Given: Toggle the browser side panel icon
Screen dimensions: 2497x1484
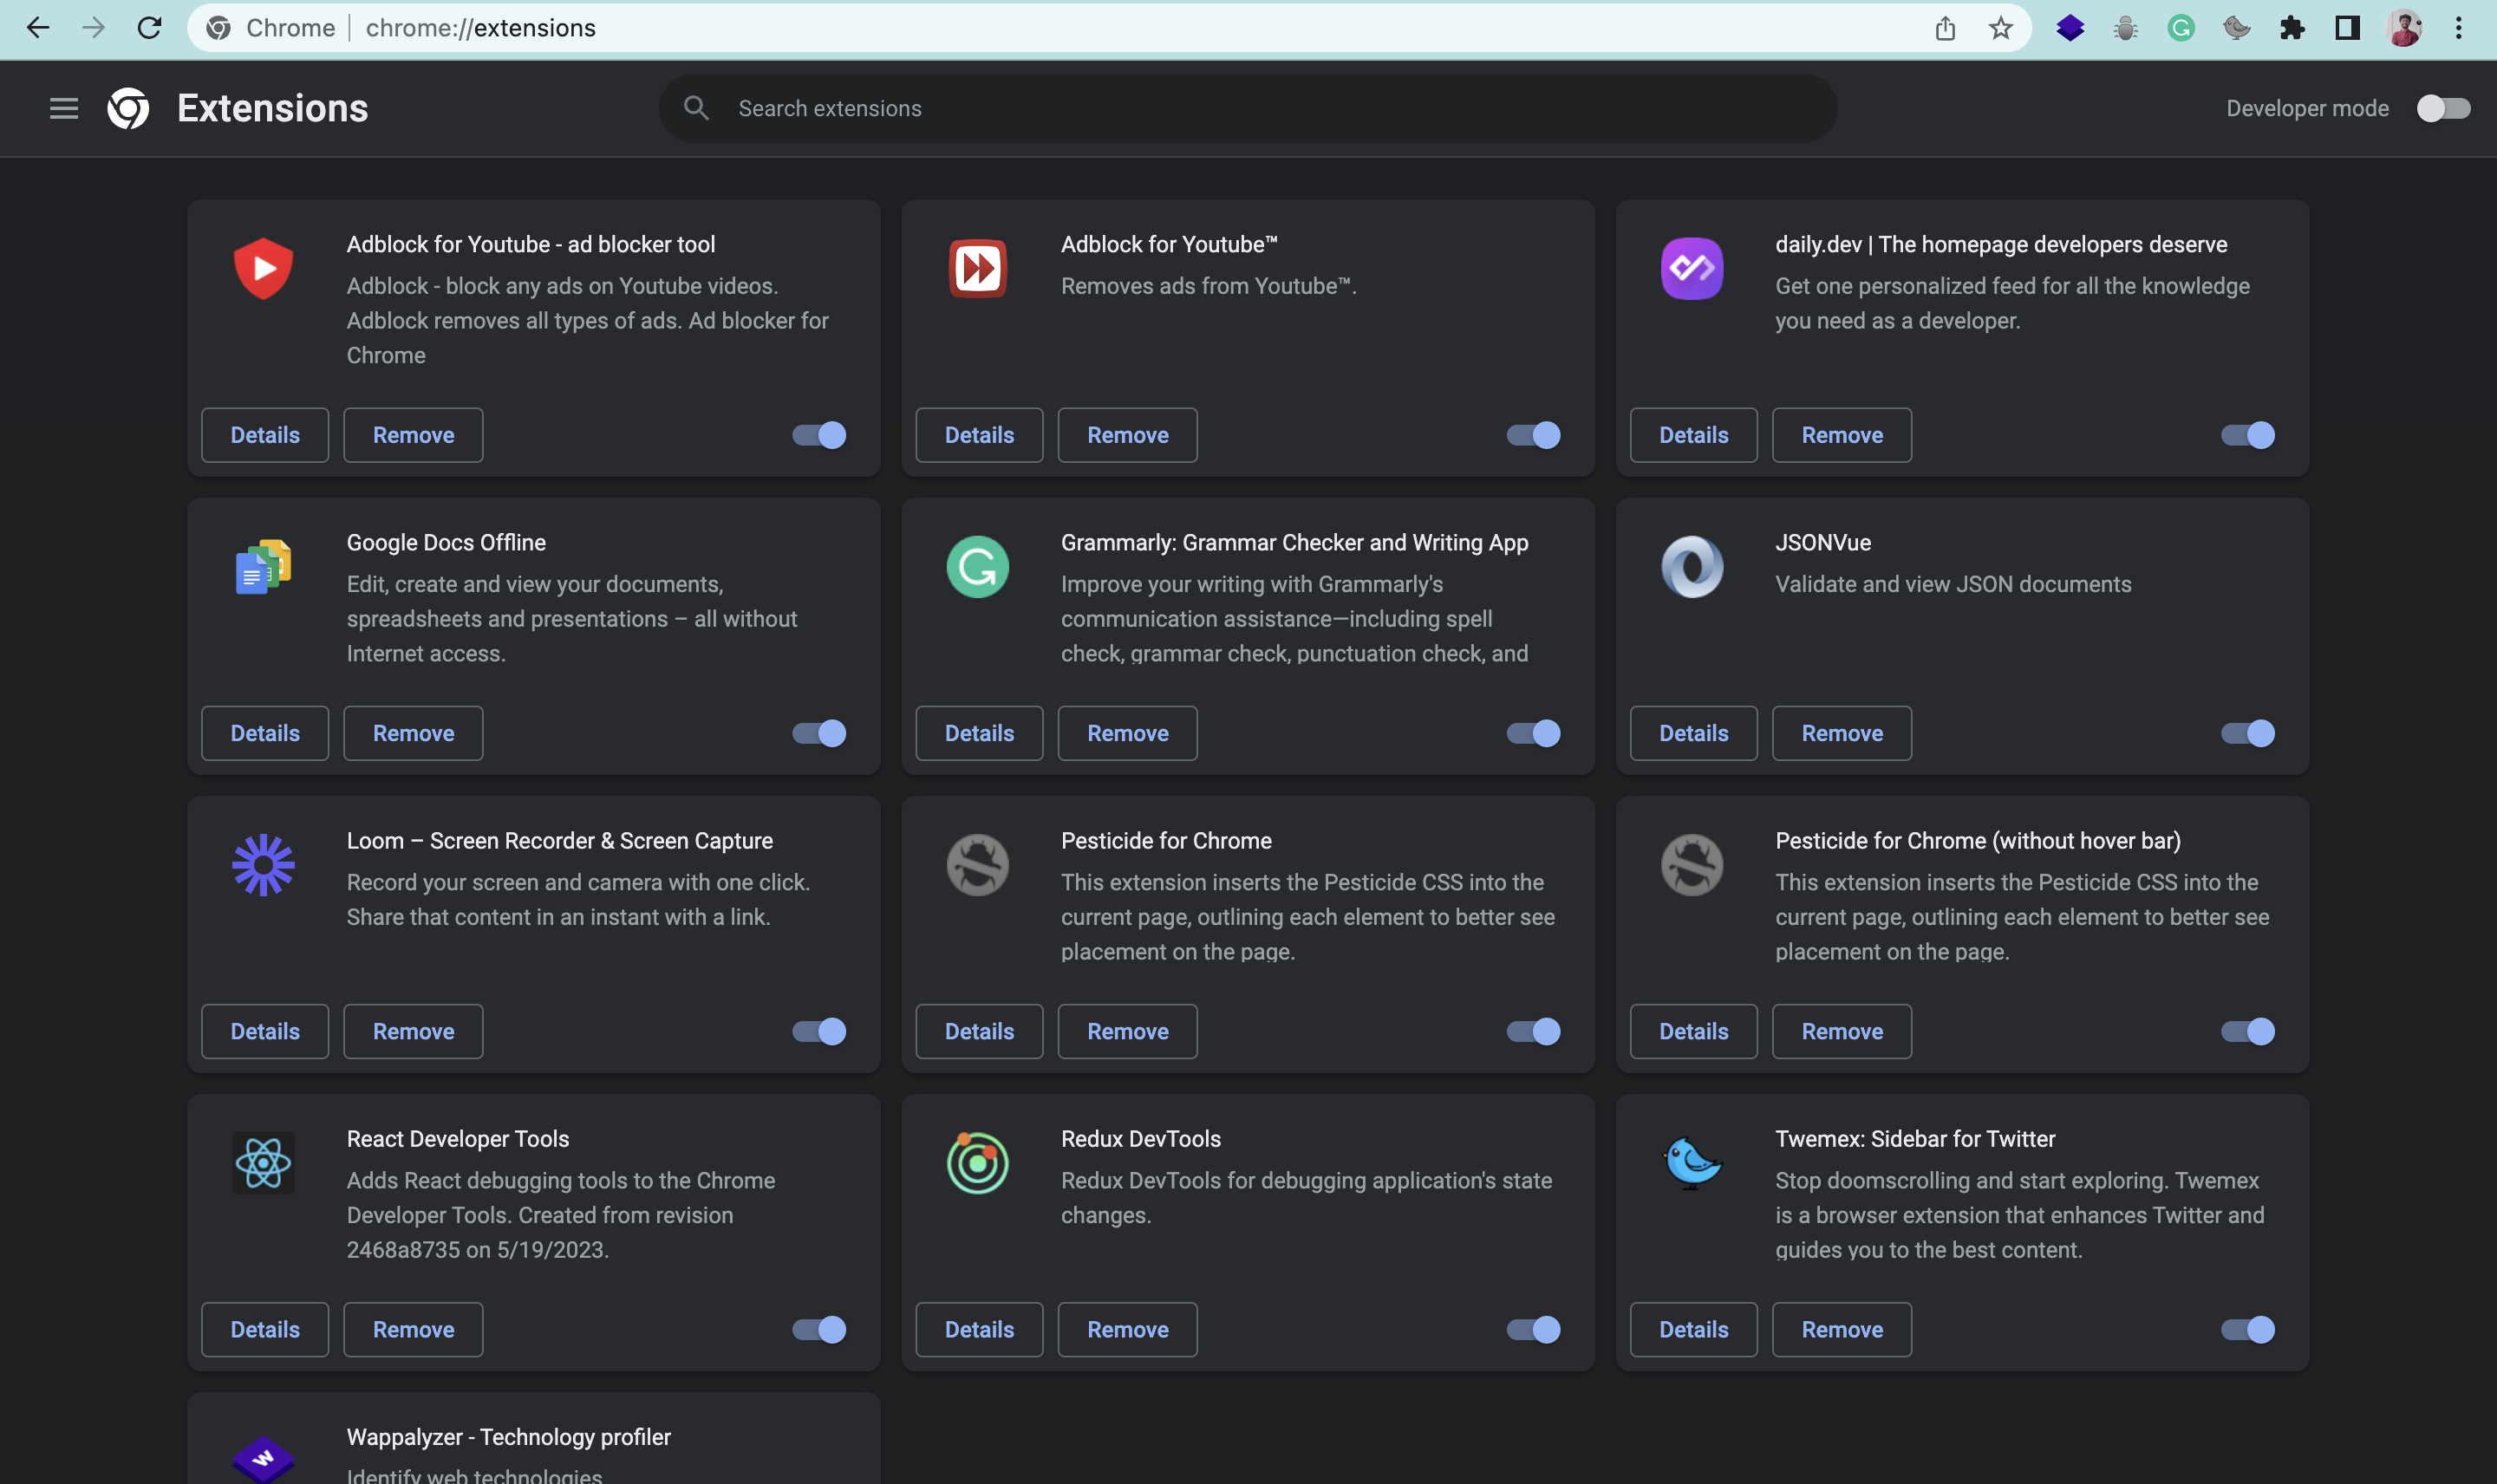Looking at the screenshot, I should [x=2347, y=28].
